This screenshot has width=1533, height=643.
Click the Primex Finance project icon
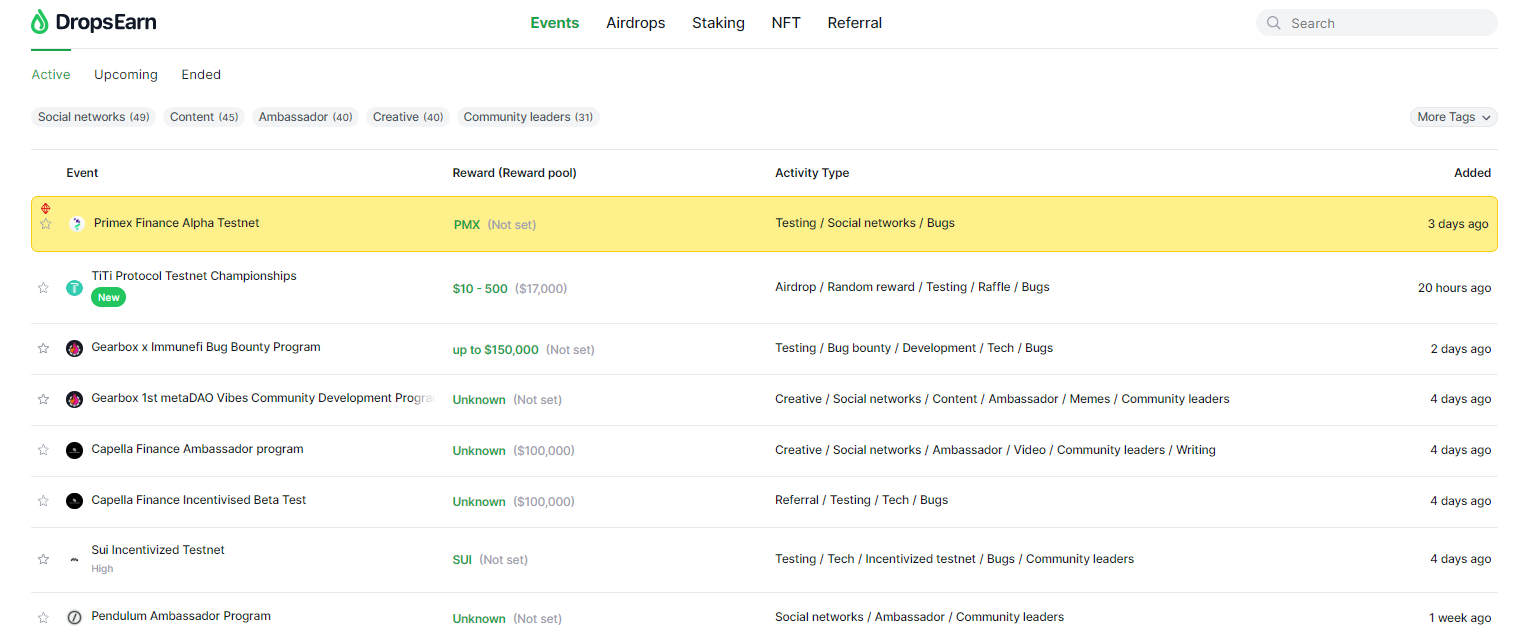coord(77,224)
